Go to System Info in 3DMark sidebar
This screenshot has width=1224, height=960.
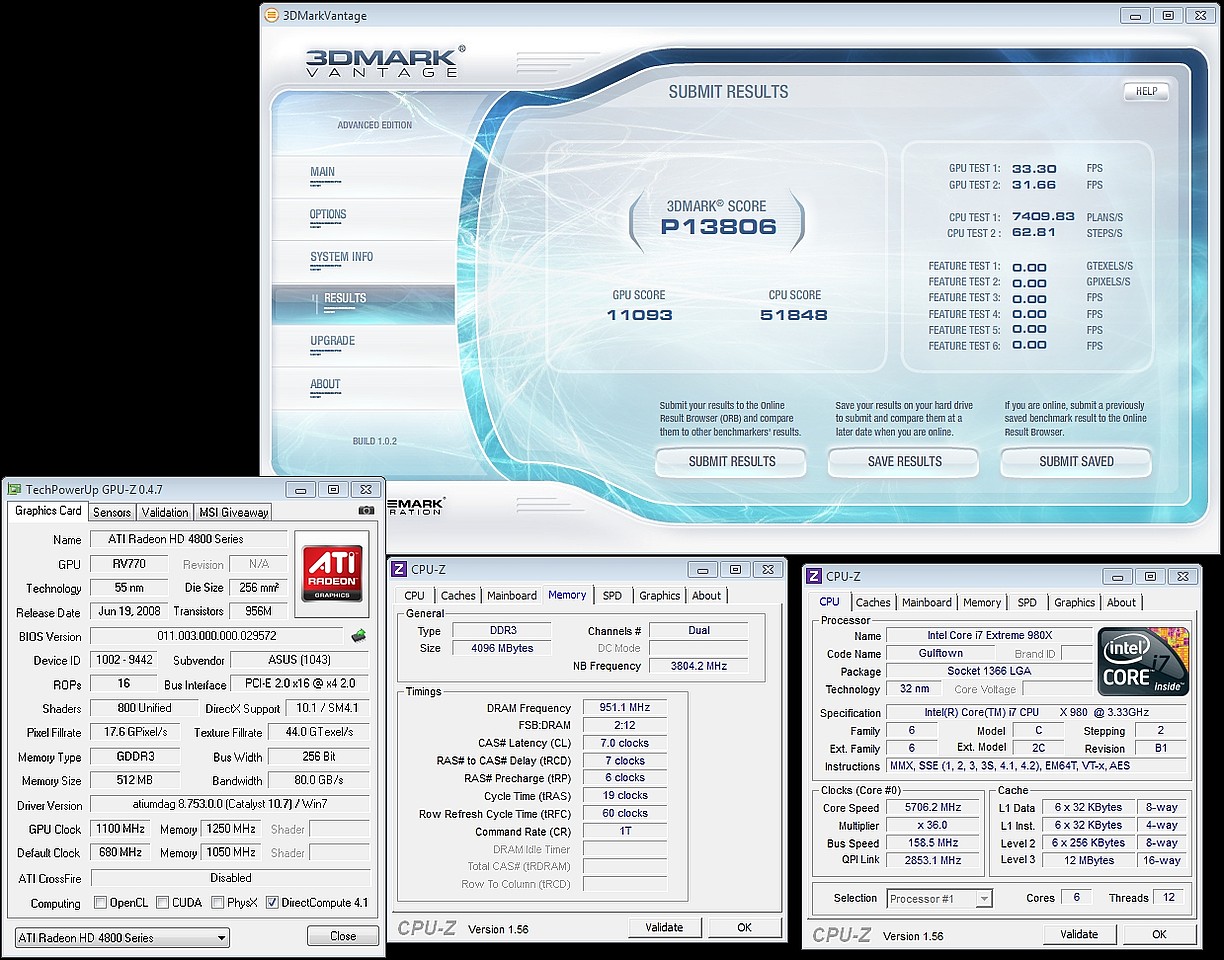pyautogui.click(x=341, y=257)
